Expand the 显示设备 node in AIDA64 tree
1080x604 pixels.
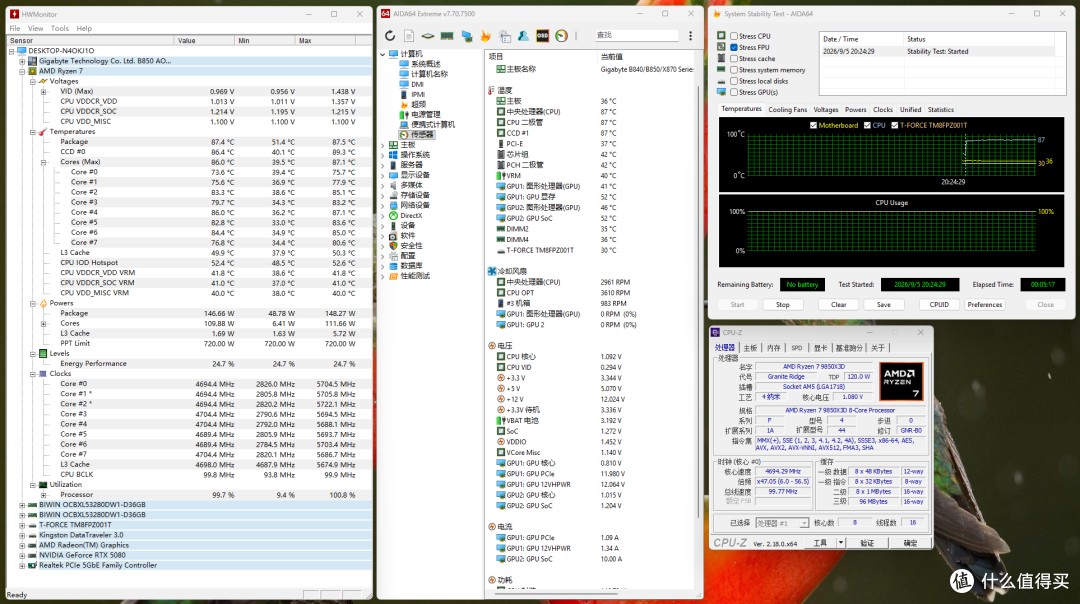(x=383, y=175)
